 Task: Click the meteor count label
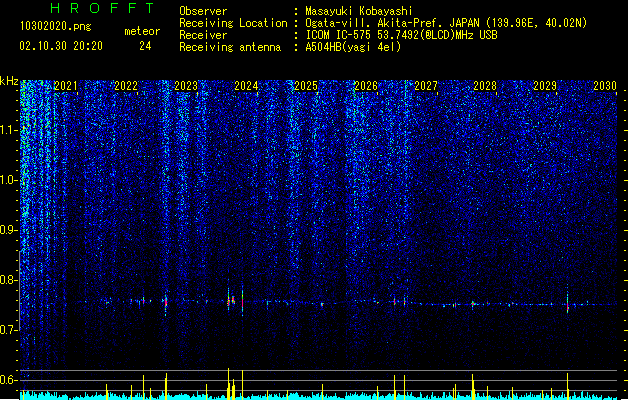(142, 31)
